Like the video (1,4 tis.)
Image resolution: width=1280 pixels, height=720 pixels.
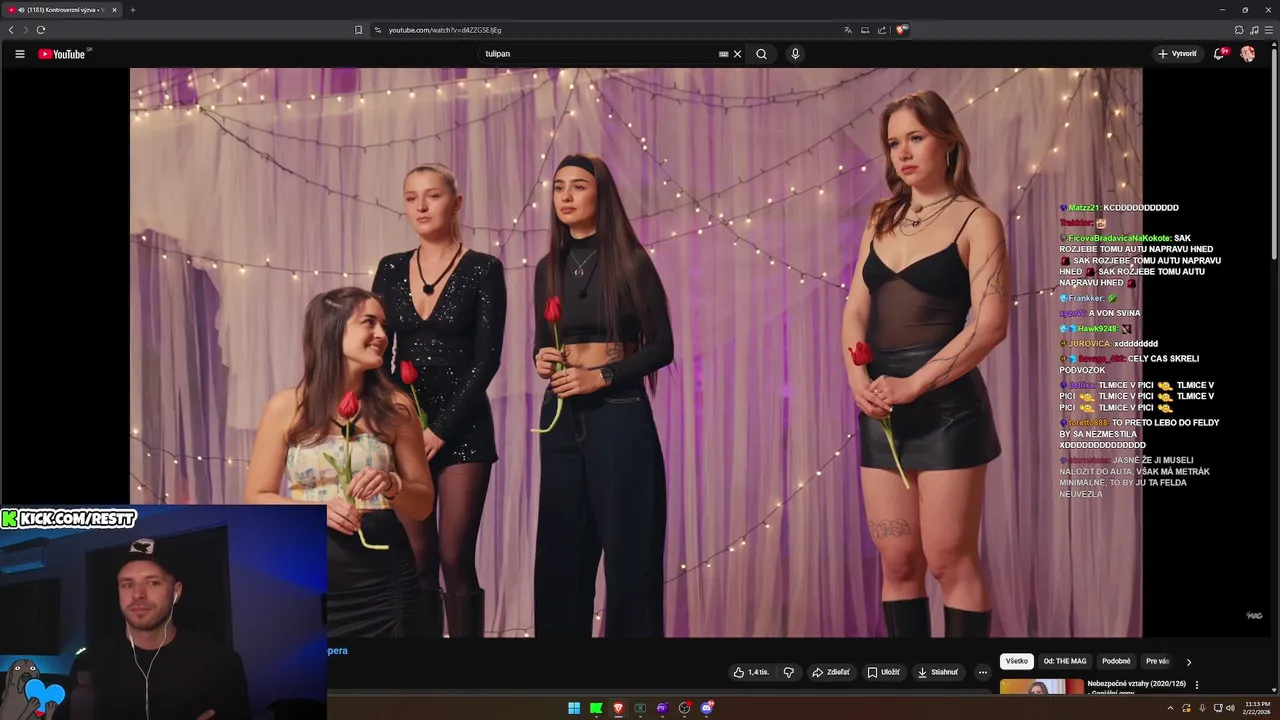click(x=751, y=672)
